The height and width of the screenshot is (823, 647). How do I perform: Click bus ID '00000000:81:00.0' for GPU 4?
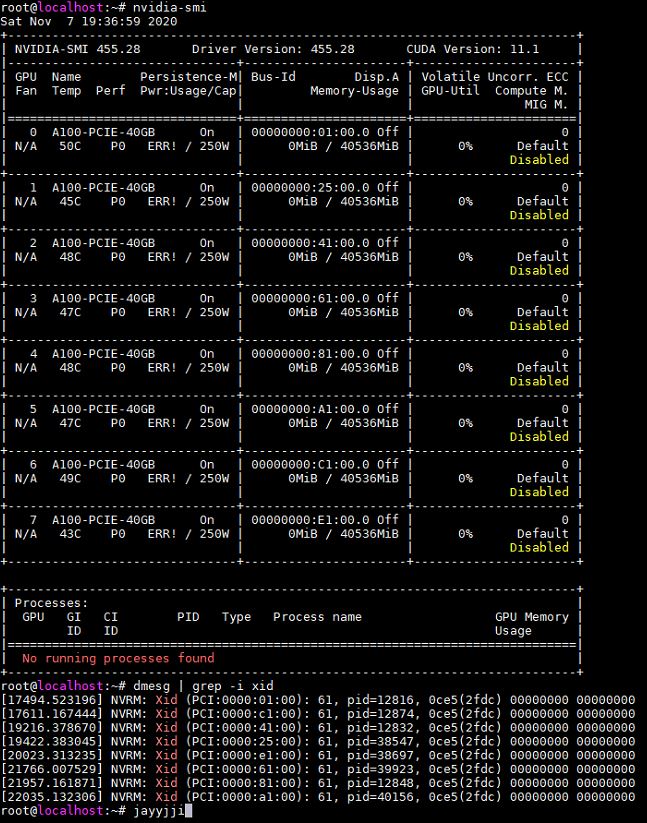point(310,354)
